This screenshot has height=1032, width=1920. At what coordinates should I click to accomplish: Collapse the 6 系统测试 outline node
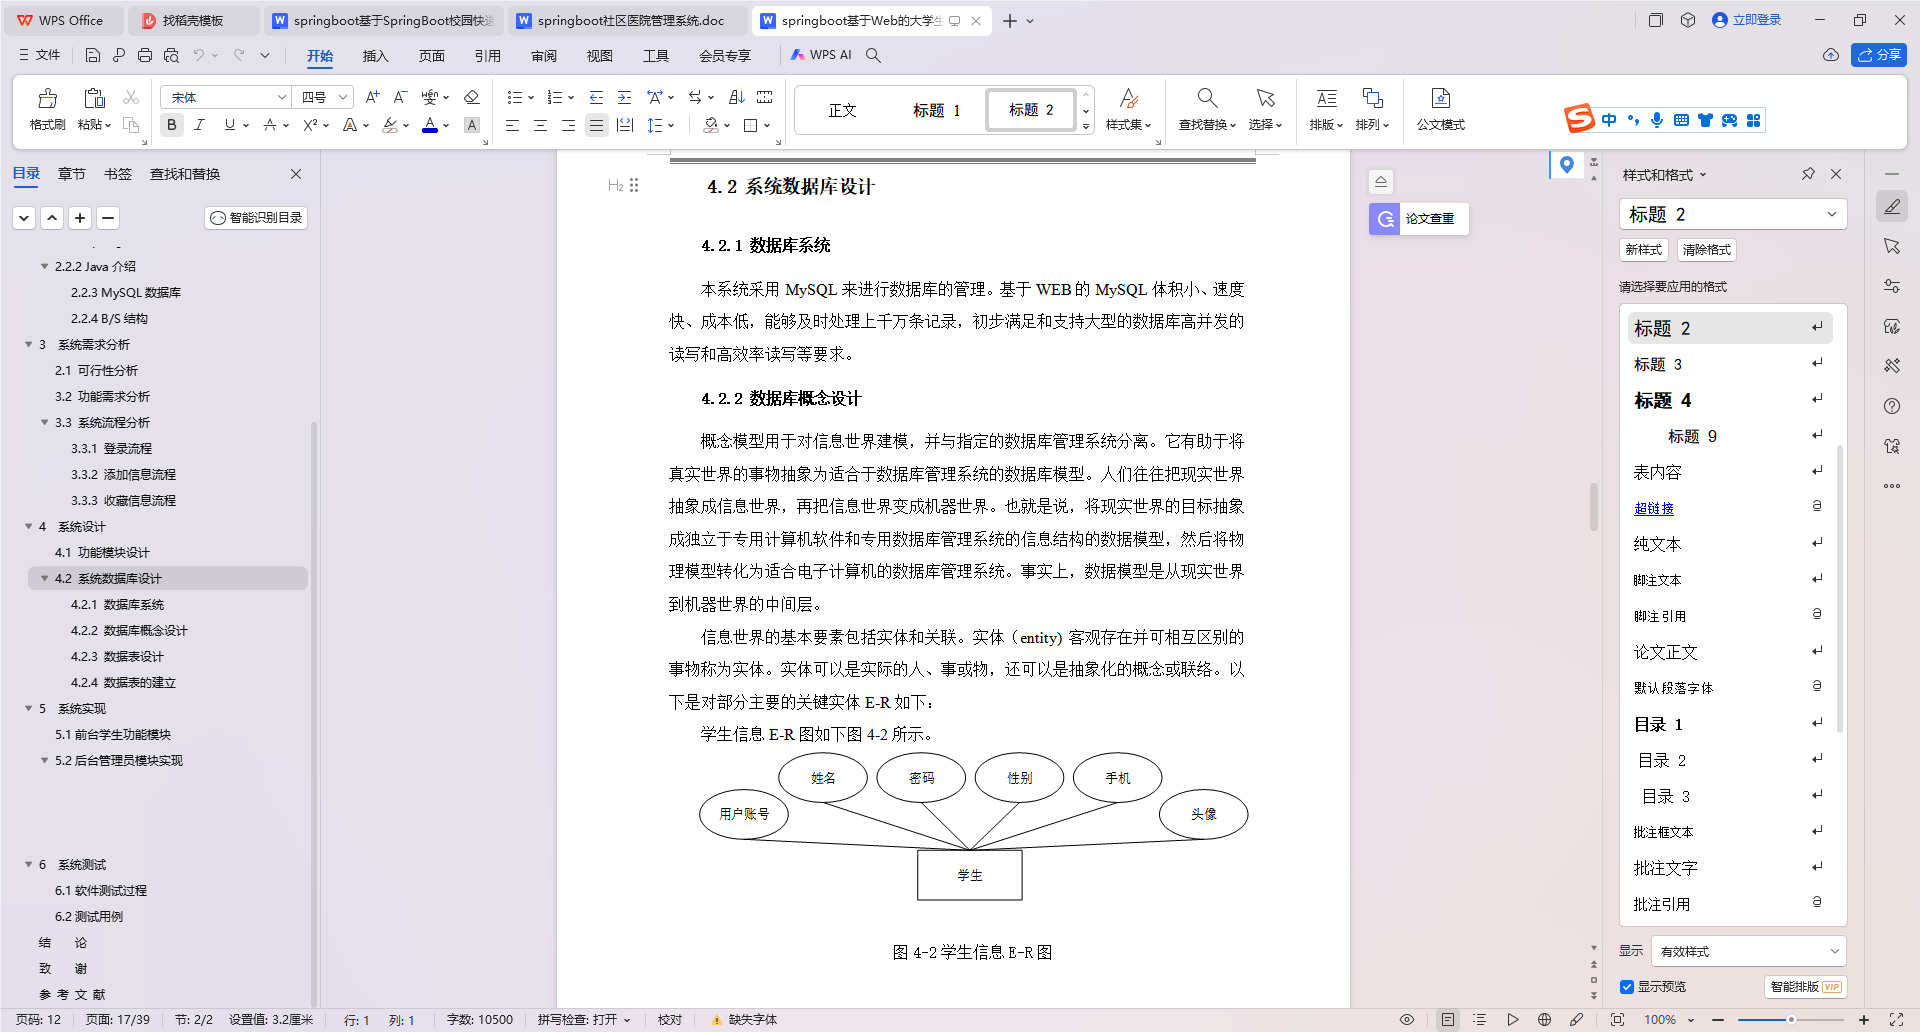28,864
